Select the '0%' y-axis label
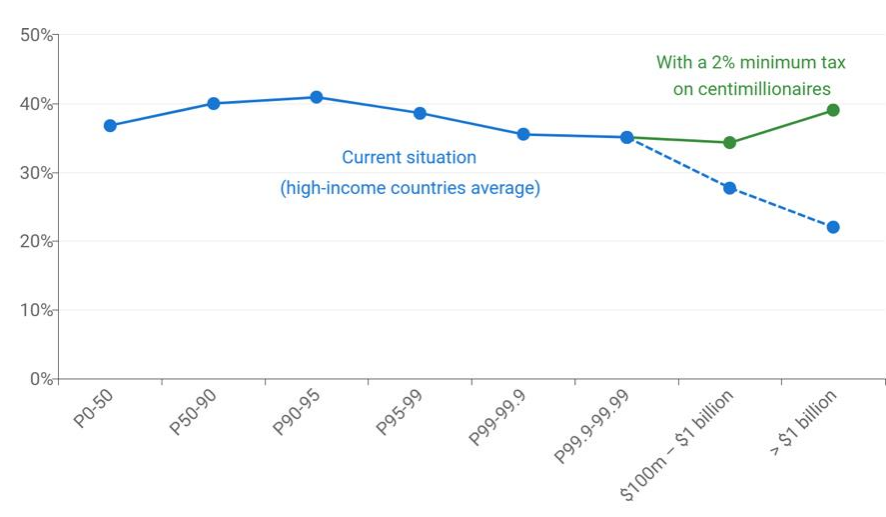The image size is (886, 517). pos(40,379)
